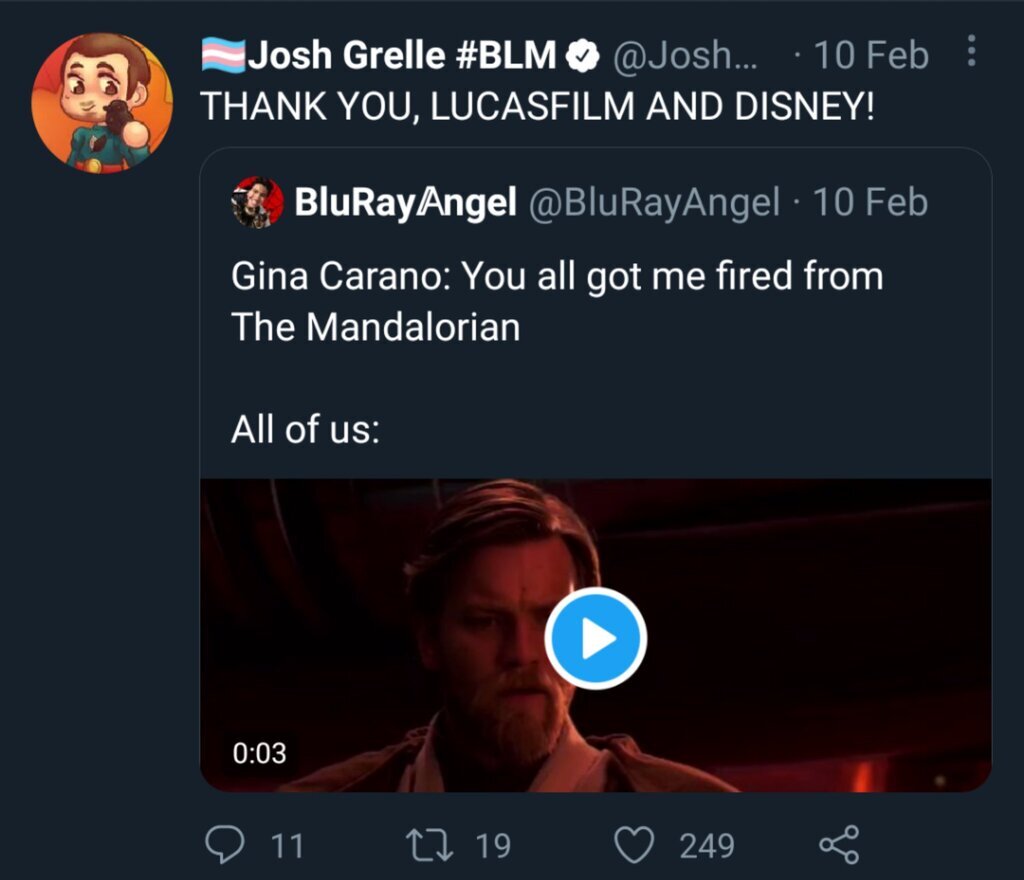Click the 19 retweets count
Screen dimensions: 1024x880
click(x=492, y=846)
